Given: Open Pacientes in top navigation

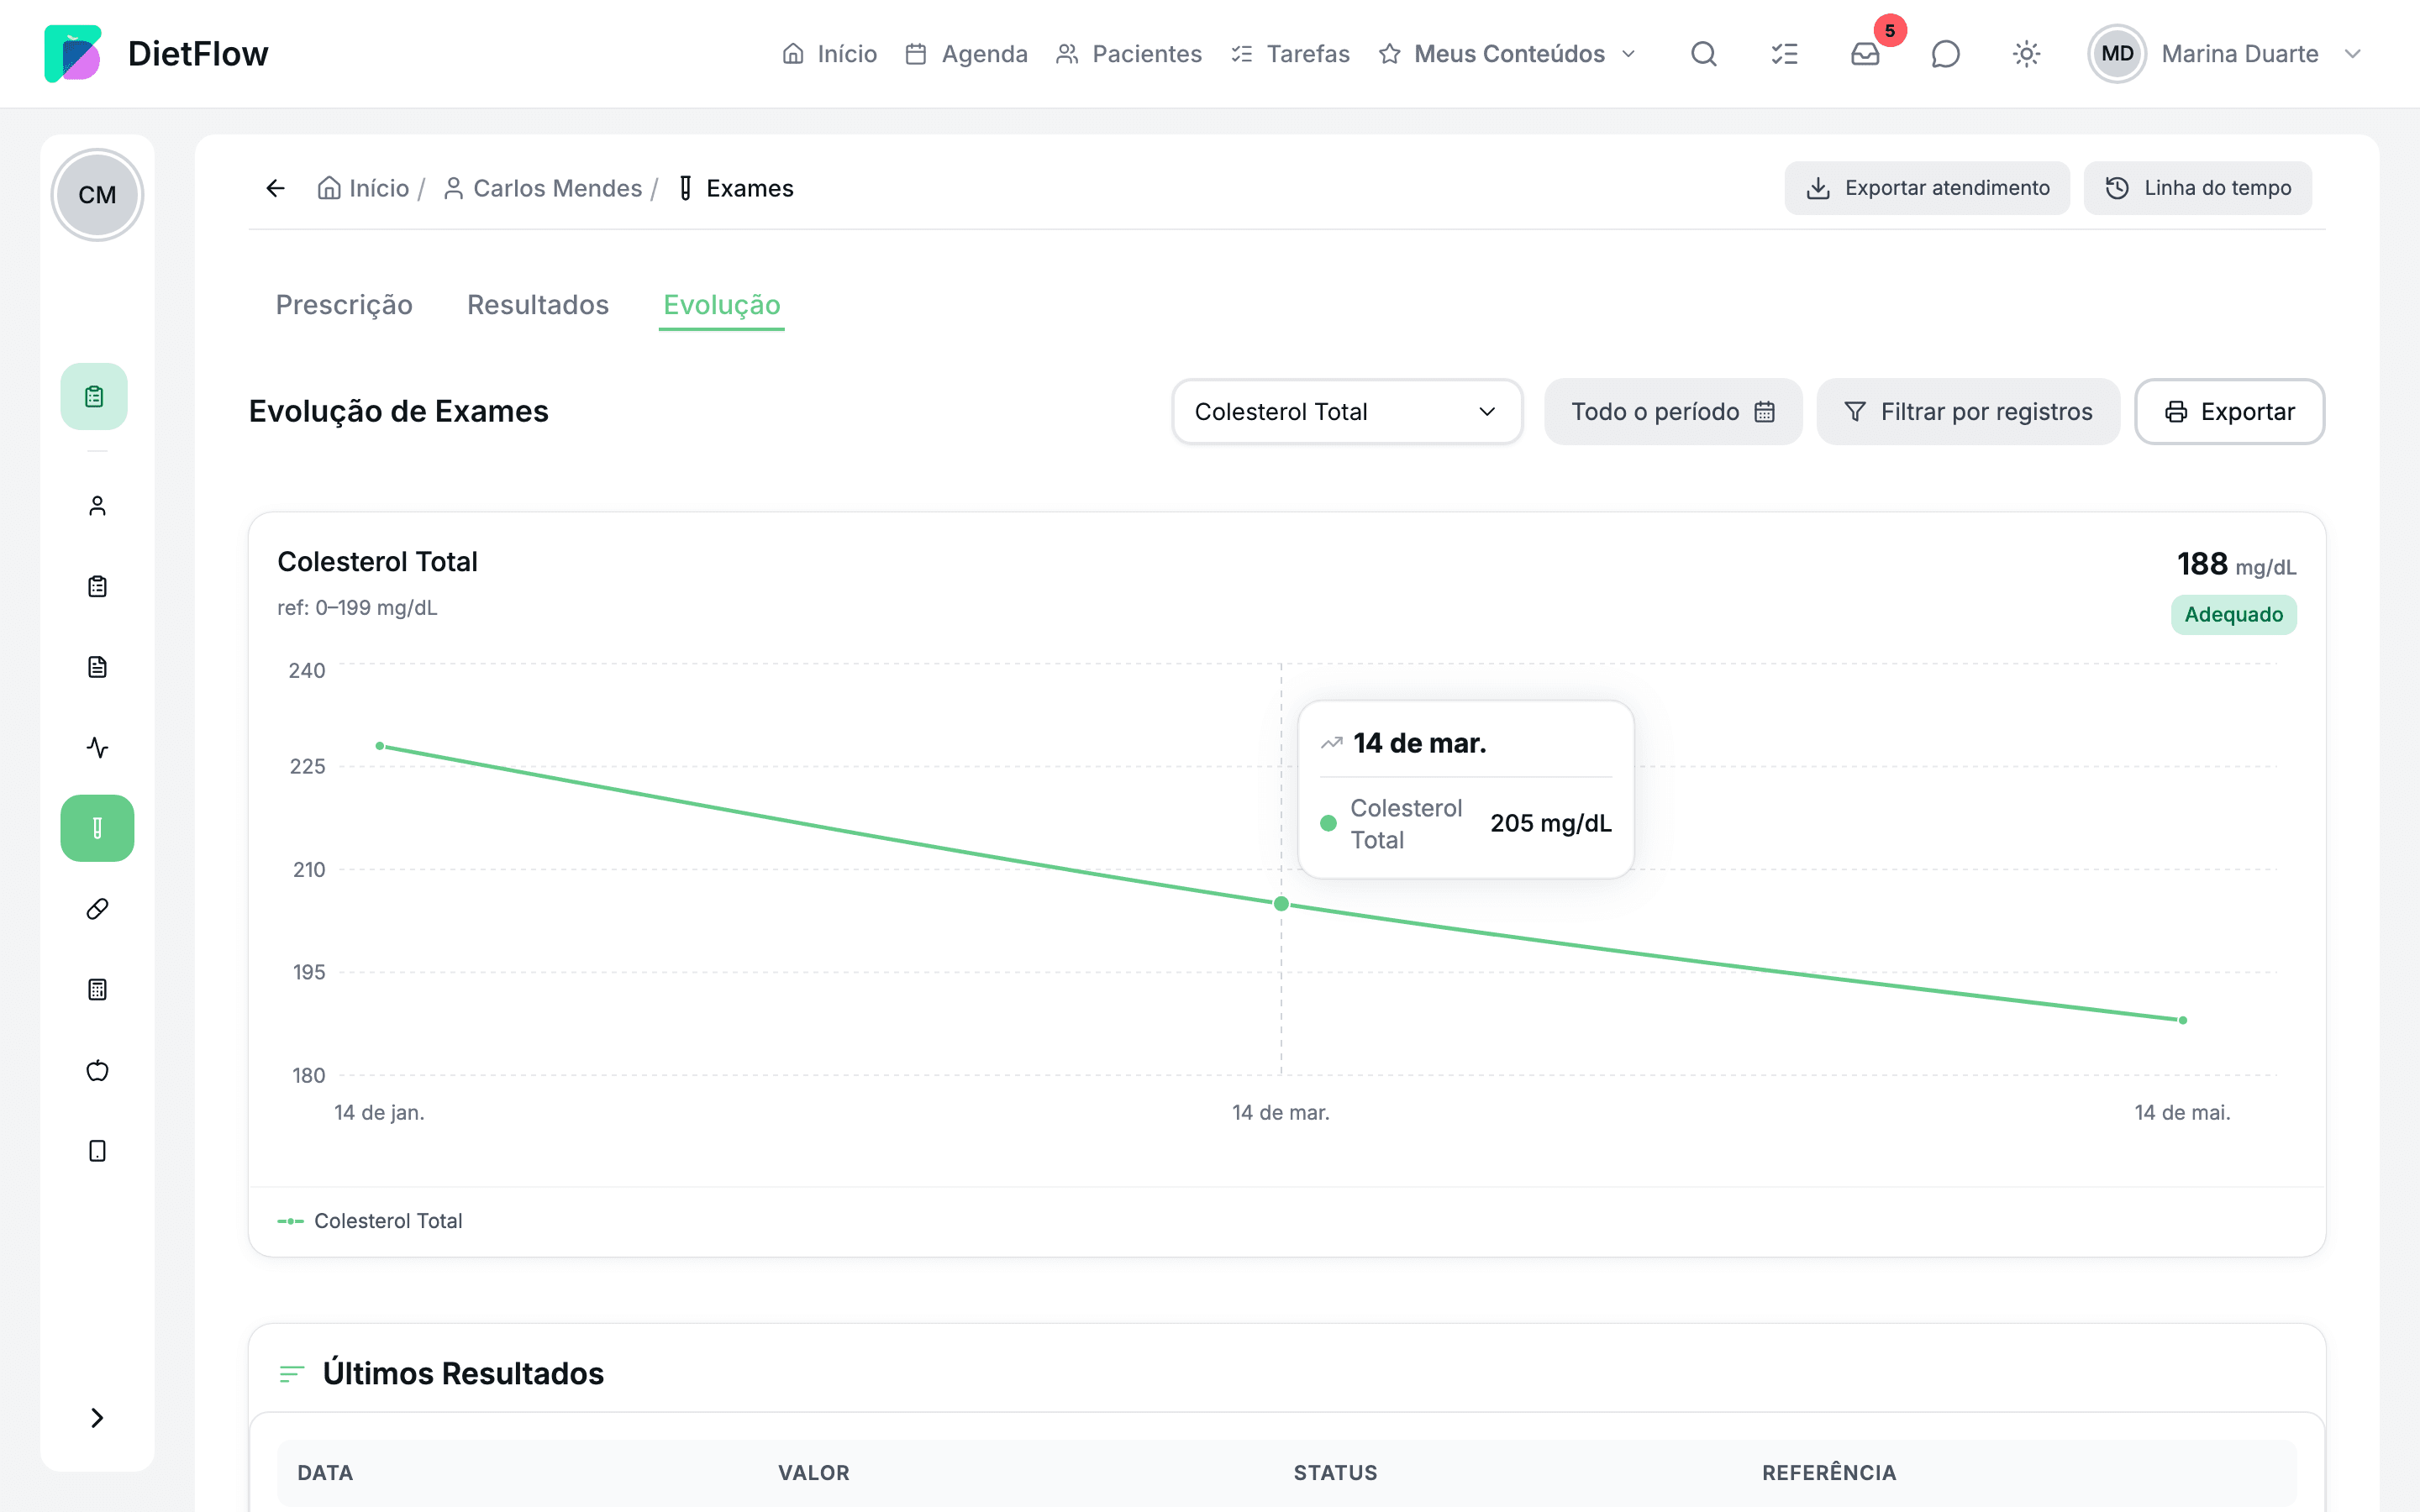Looking at the screenshot, I should [x=1129, y=54].
